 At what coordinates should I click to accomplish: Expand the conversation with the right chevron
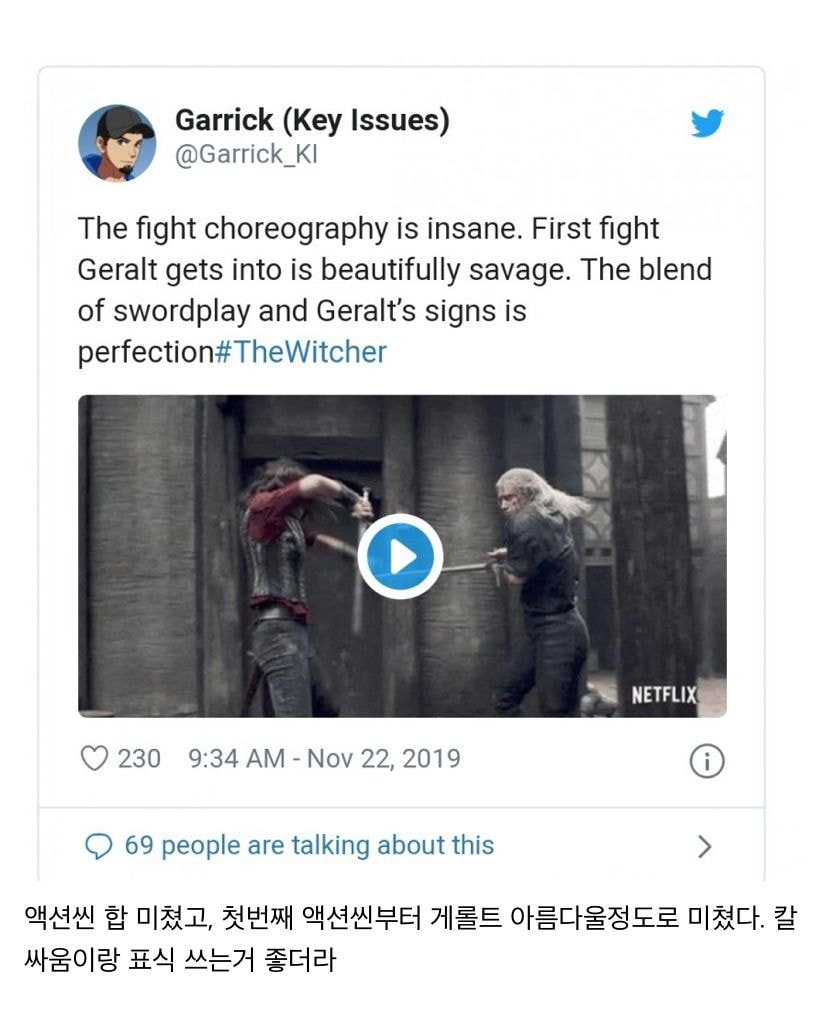point(704,847)
